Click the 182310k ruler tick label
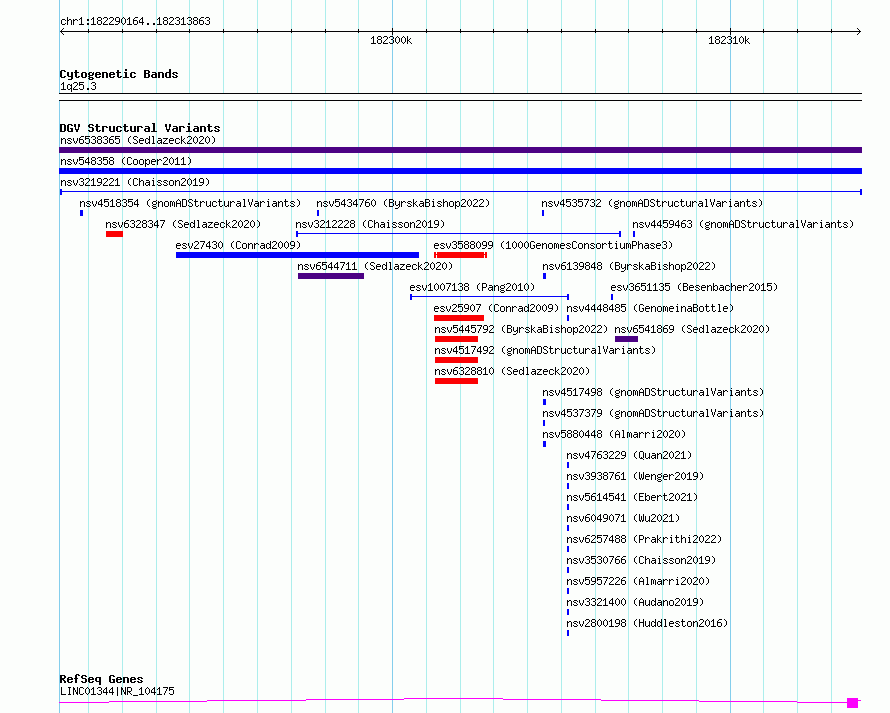The height and width of the screenshot is (713, 890). point(729,40)
